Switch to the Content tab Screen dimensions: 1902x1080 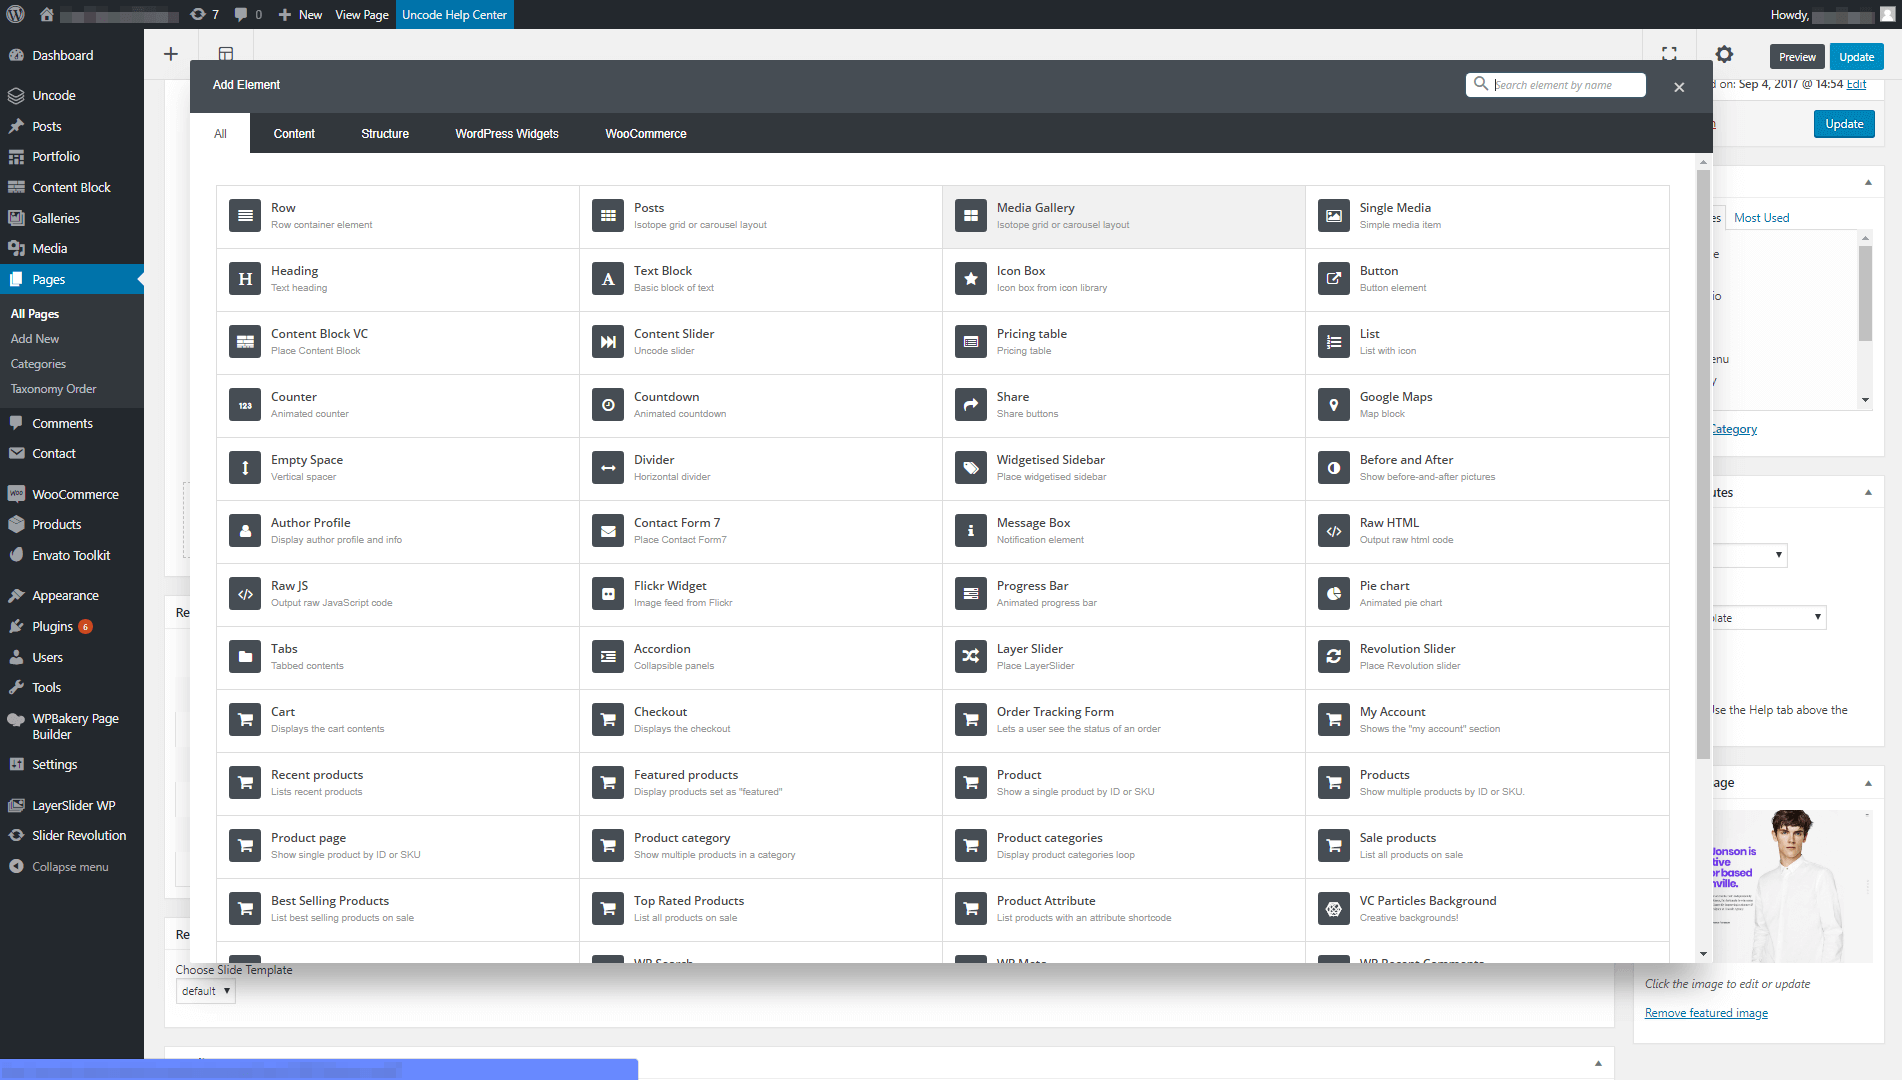coord(294,133)
